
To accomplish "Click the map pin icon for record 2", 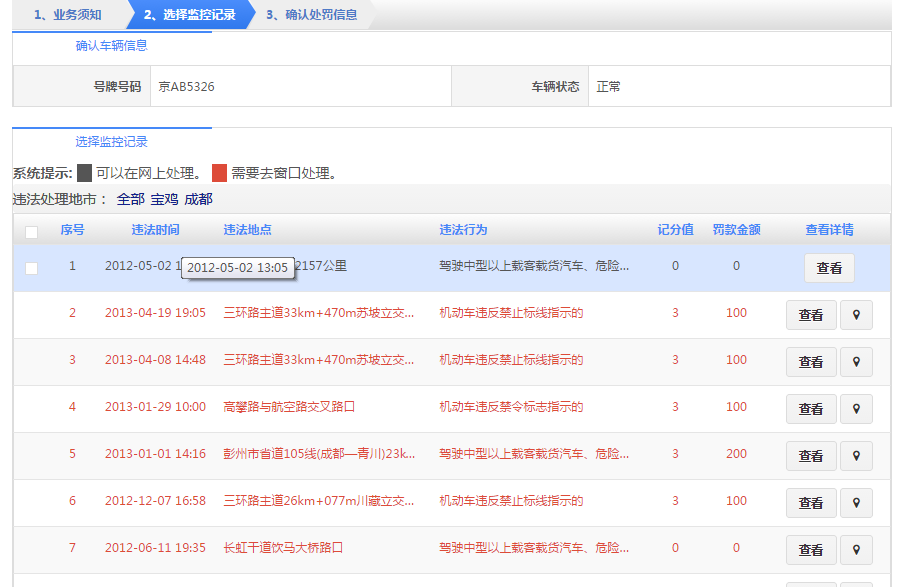I will pos(856,315).
